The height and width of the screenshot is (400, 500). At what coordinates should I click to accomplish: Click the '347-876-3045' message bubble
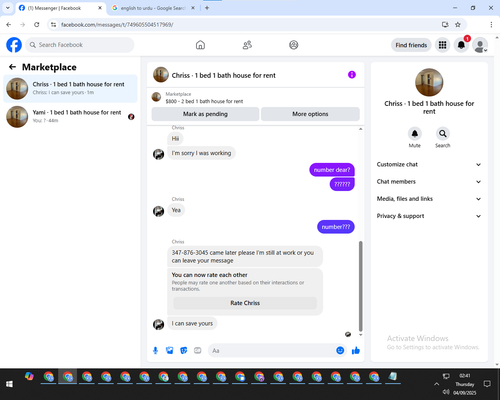[245, 256]
